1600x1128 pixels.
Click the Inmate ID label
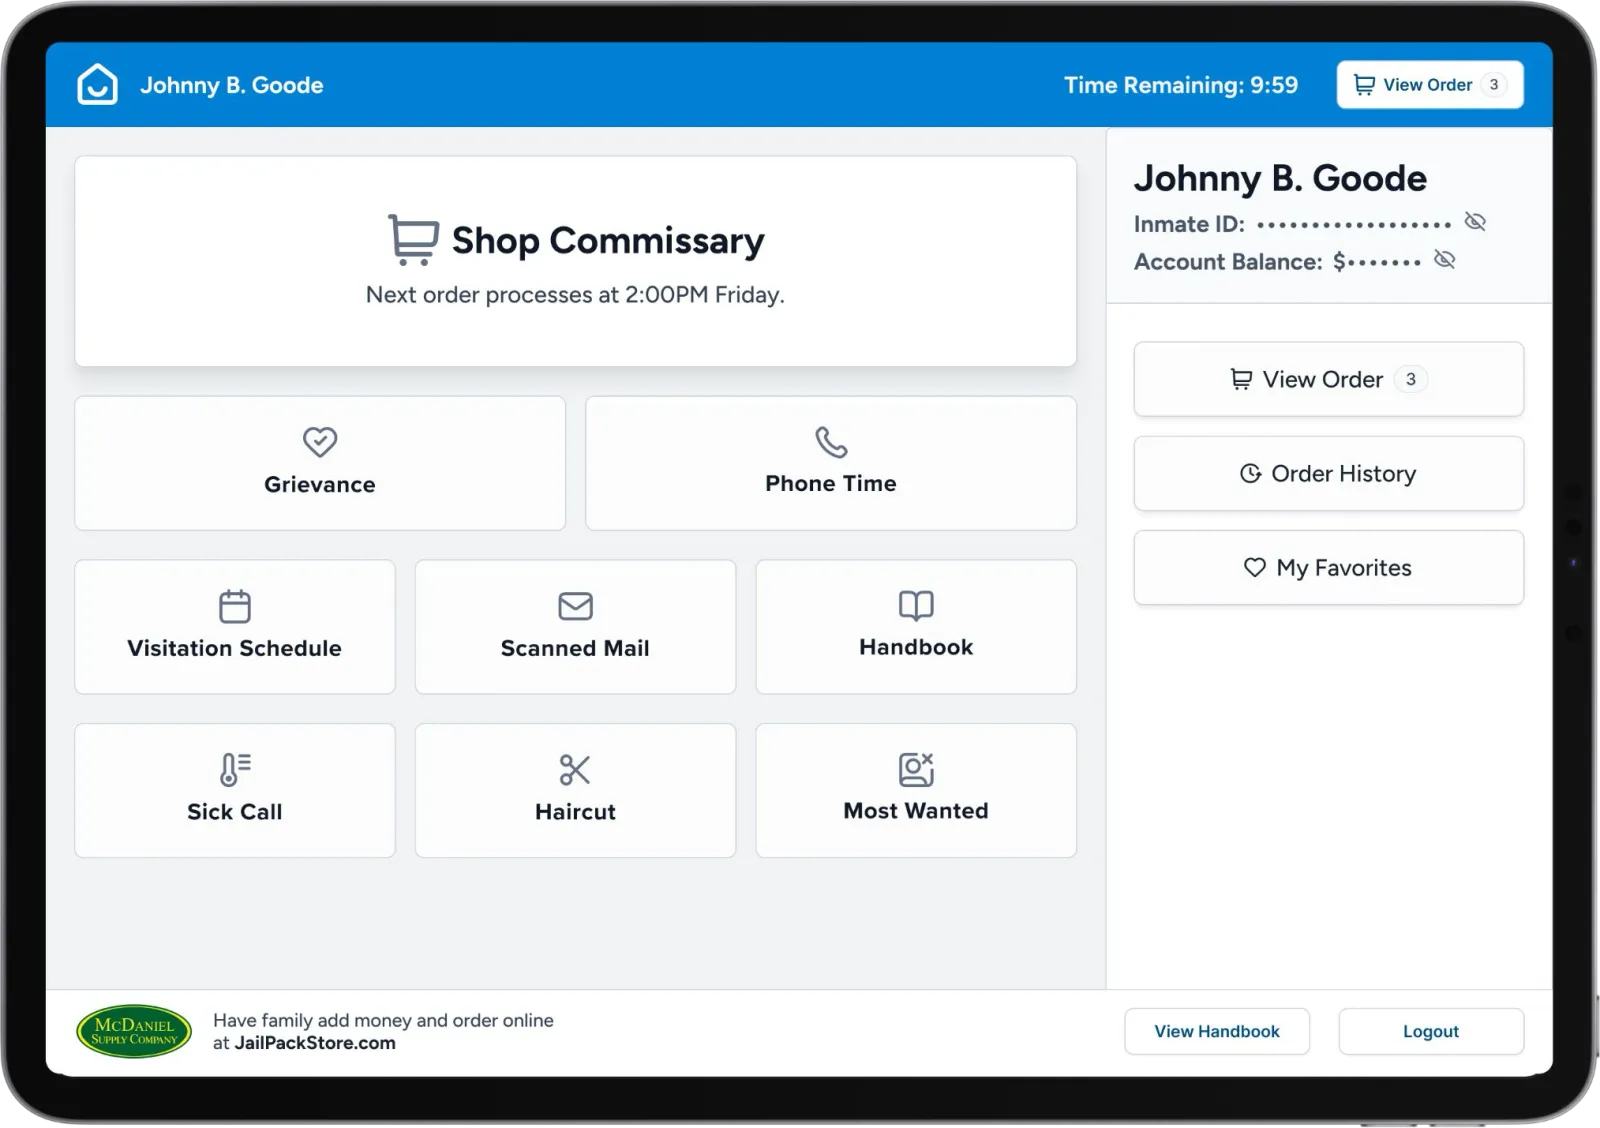click(x=1189, y=224)
